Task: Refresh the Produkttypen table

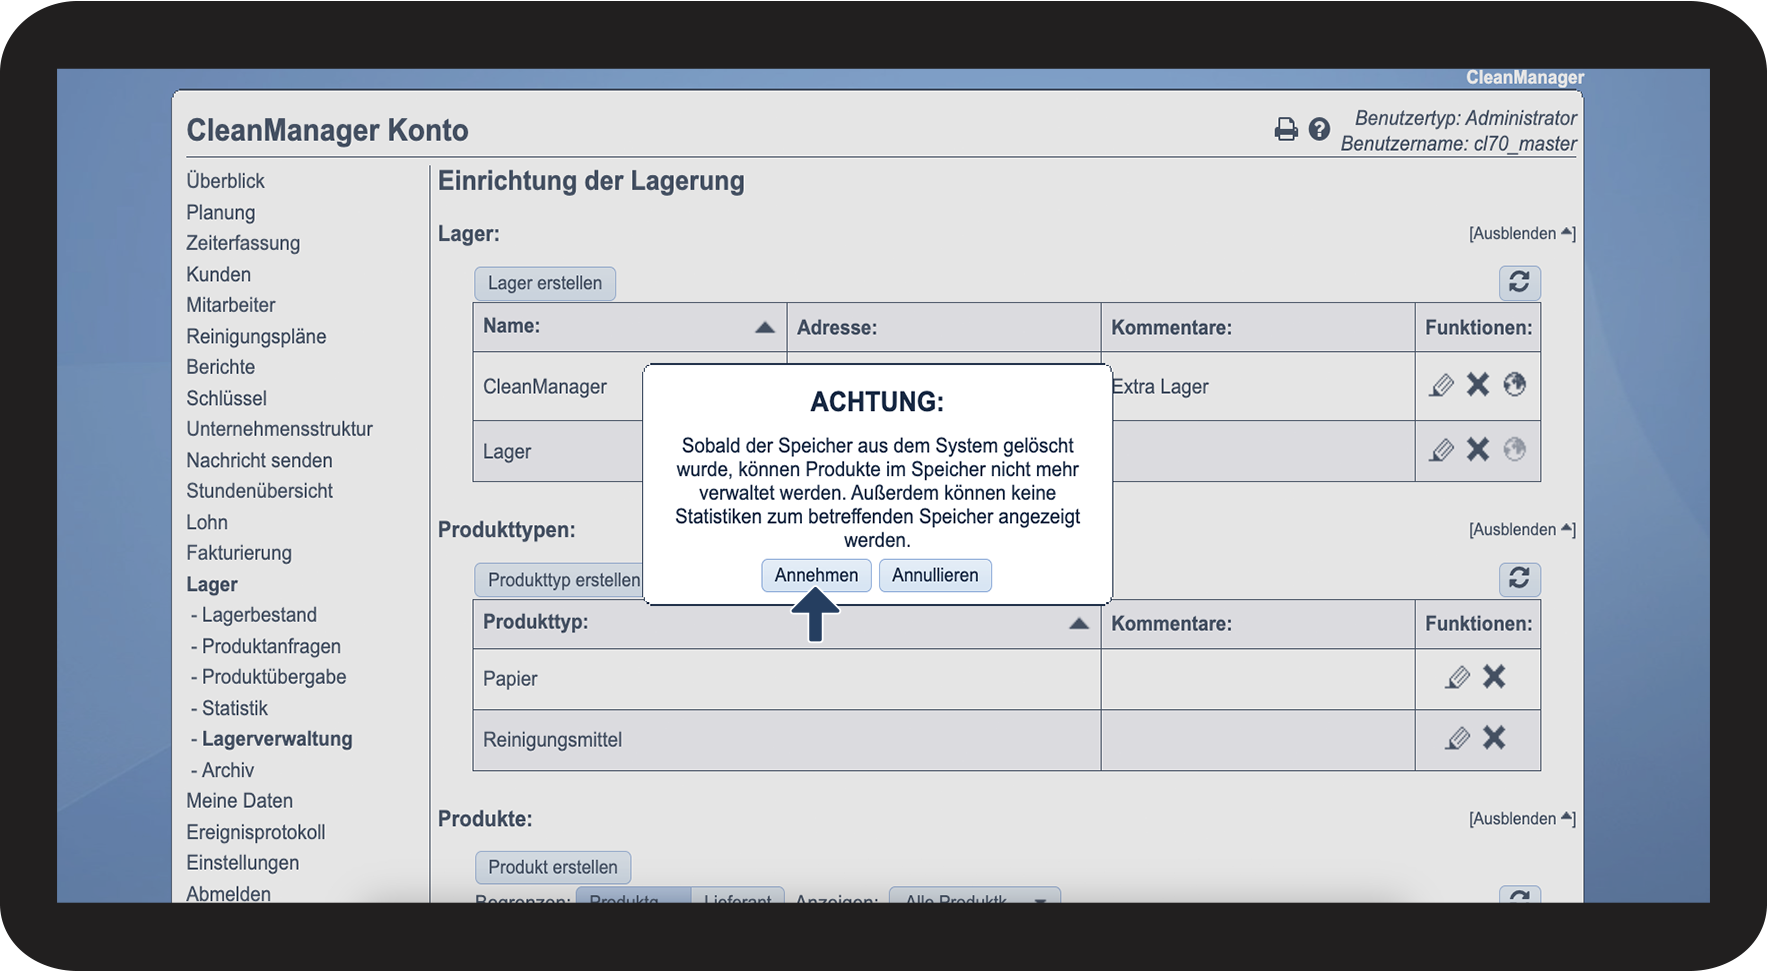Action: pos(1519,579)
